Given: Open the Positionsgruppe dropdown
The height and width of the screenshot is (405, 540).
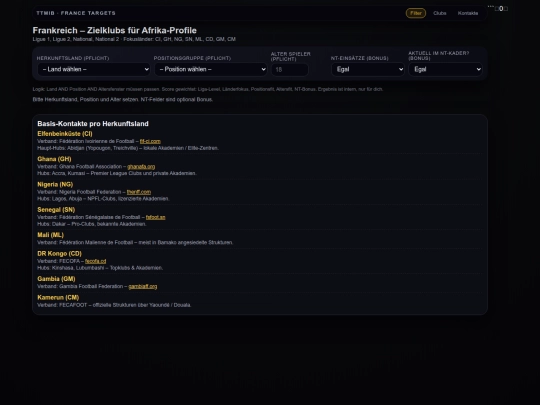Looking at the screenshot, I should click(211, 69).
